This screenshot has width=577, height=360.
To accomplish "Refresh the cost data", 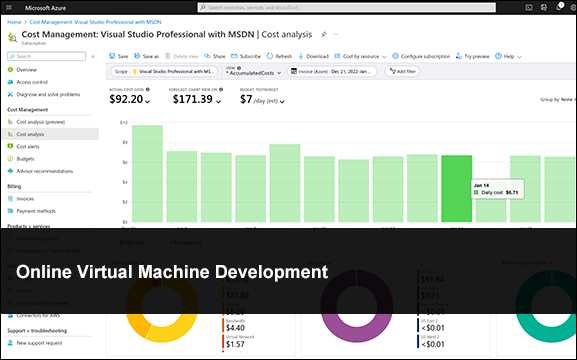I will 279,56.
